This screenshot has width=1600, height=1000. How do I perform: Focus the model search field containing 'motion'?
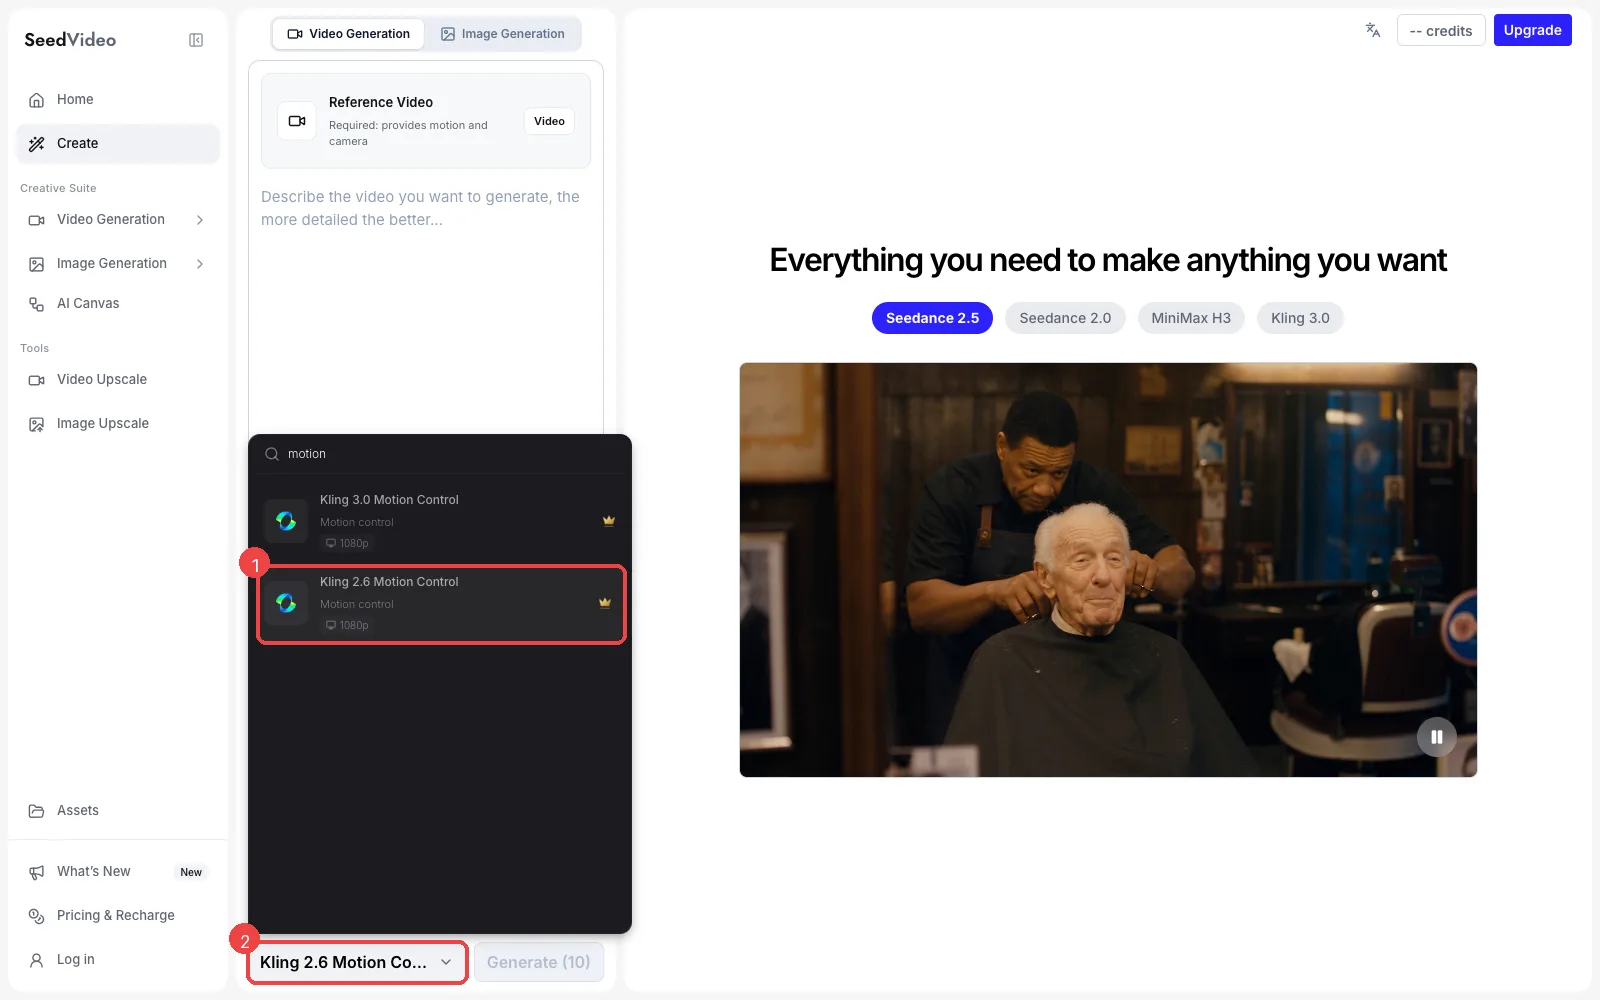[x=440, y=454]
